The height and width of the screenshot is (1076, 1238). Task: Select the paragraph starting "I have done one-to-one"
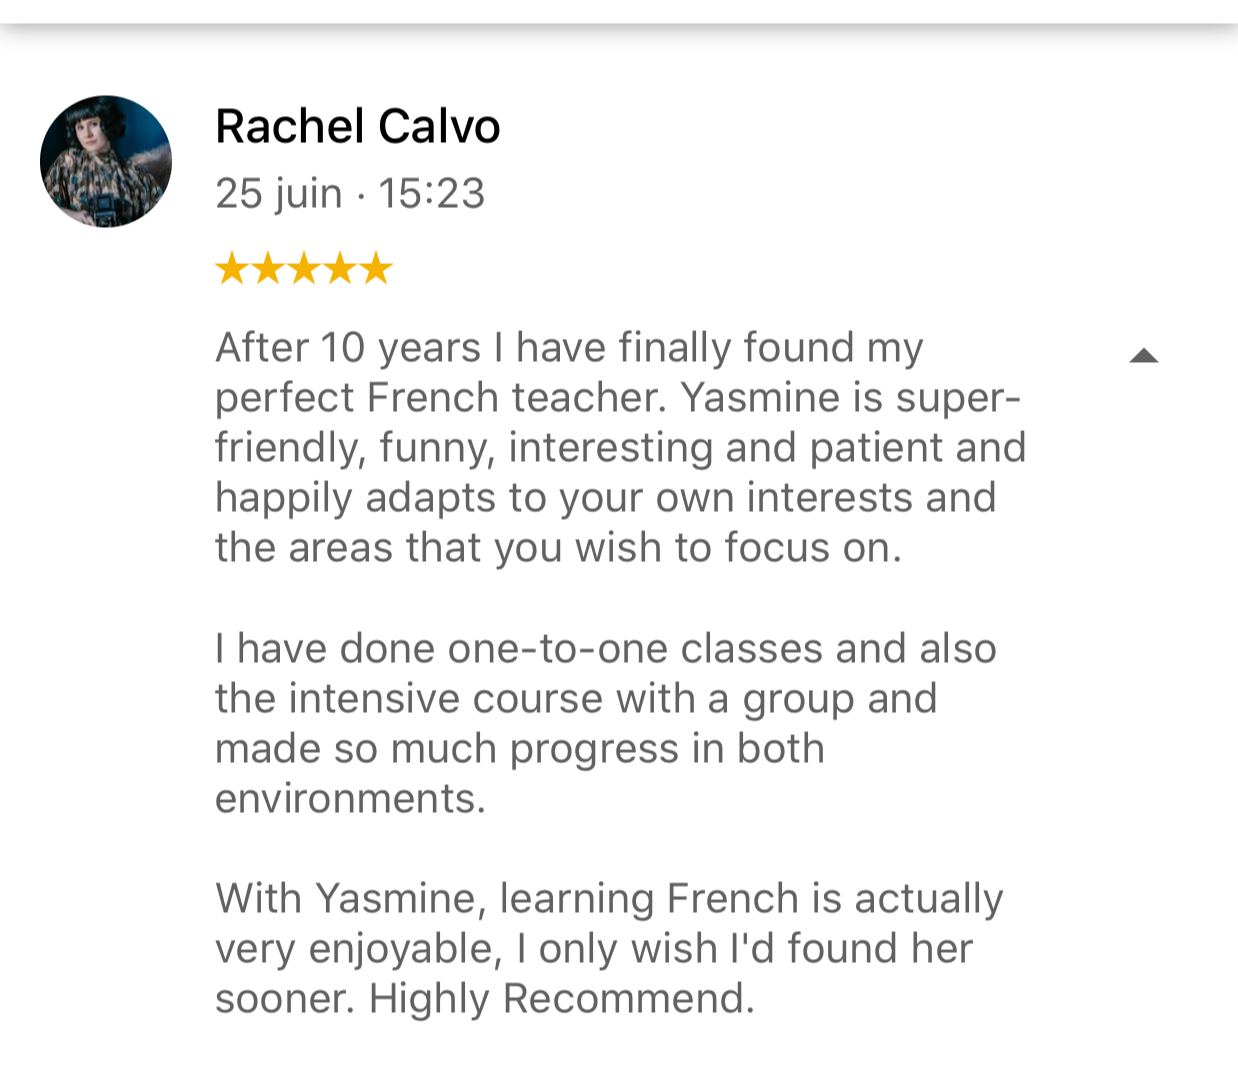click(606, 724)
